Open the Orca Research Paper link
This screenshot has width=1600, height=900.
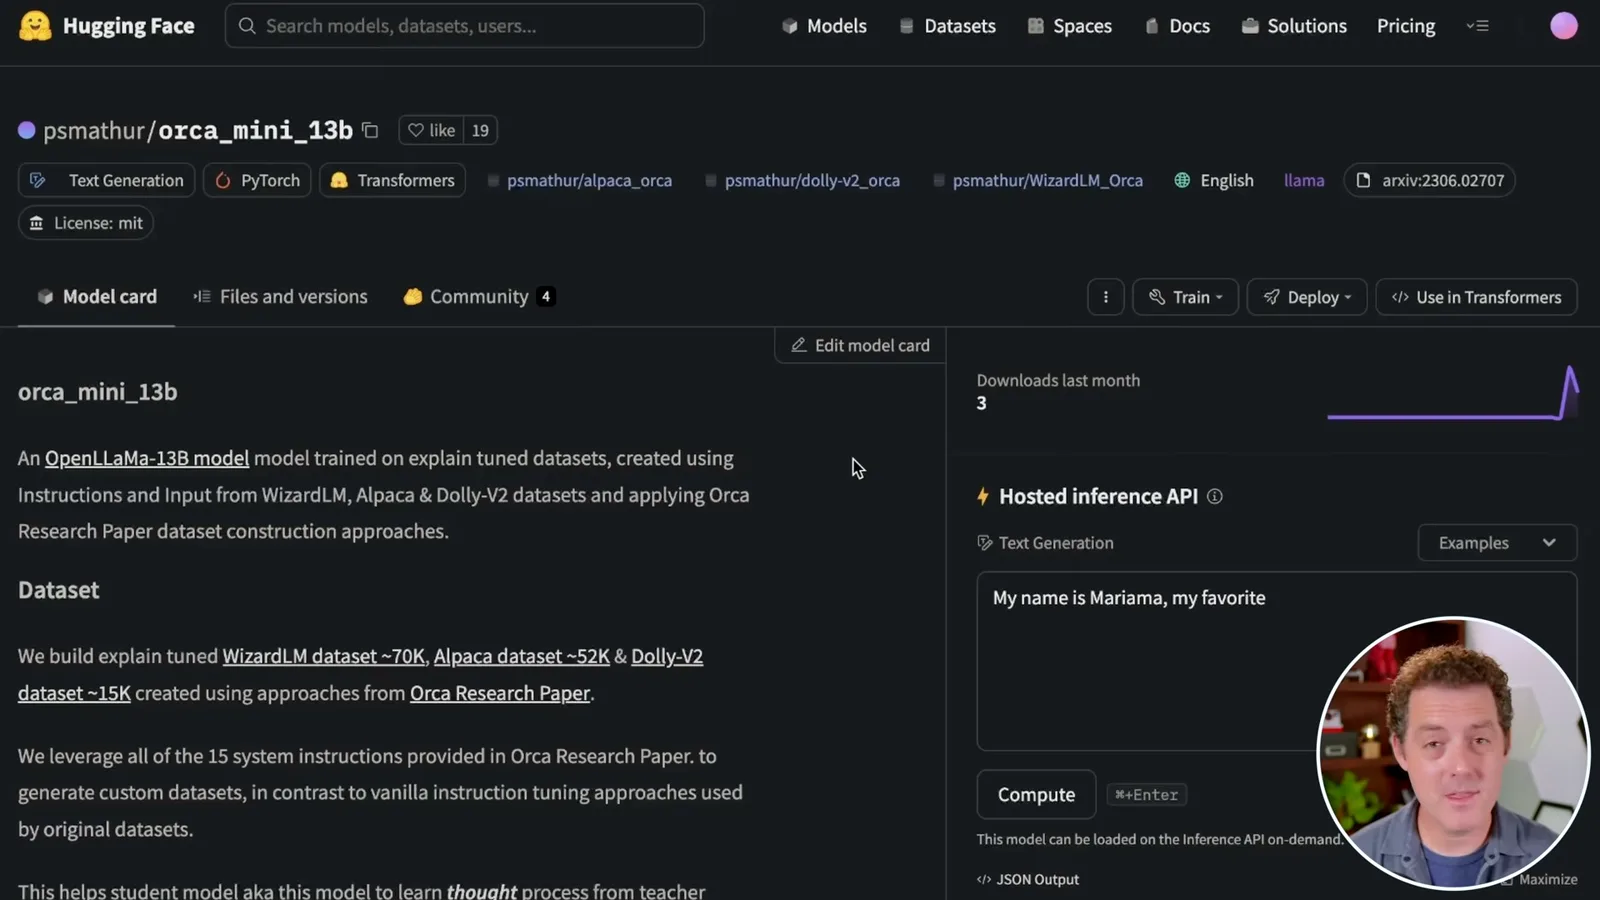(x=500, y=693)
